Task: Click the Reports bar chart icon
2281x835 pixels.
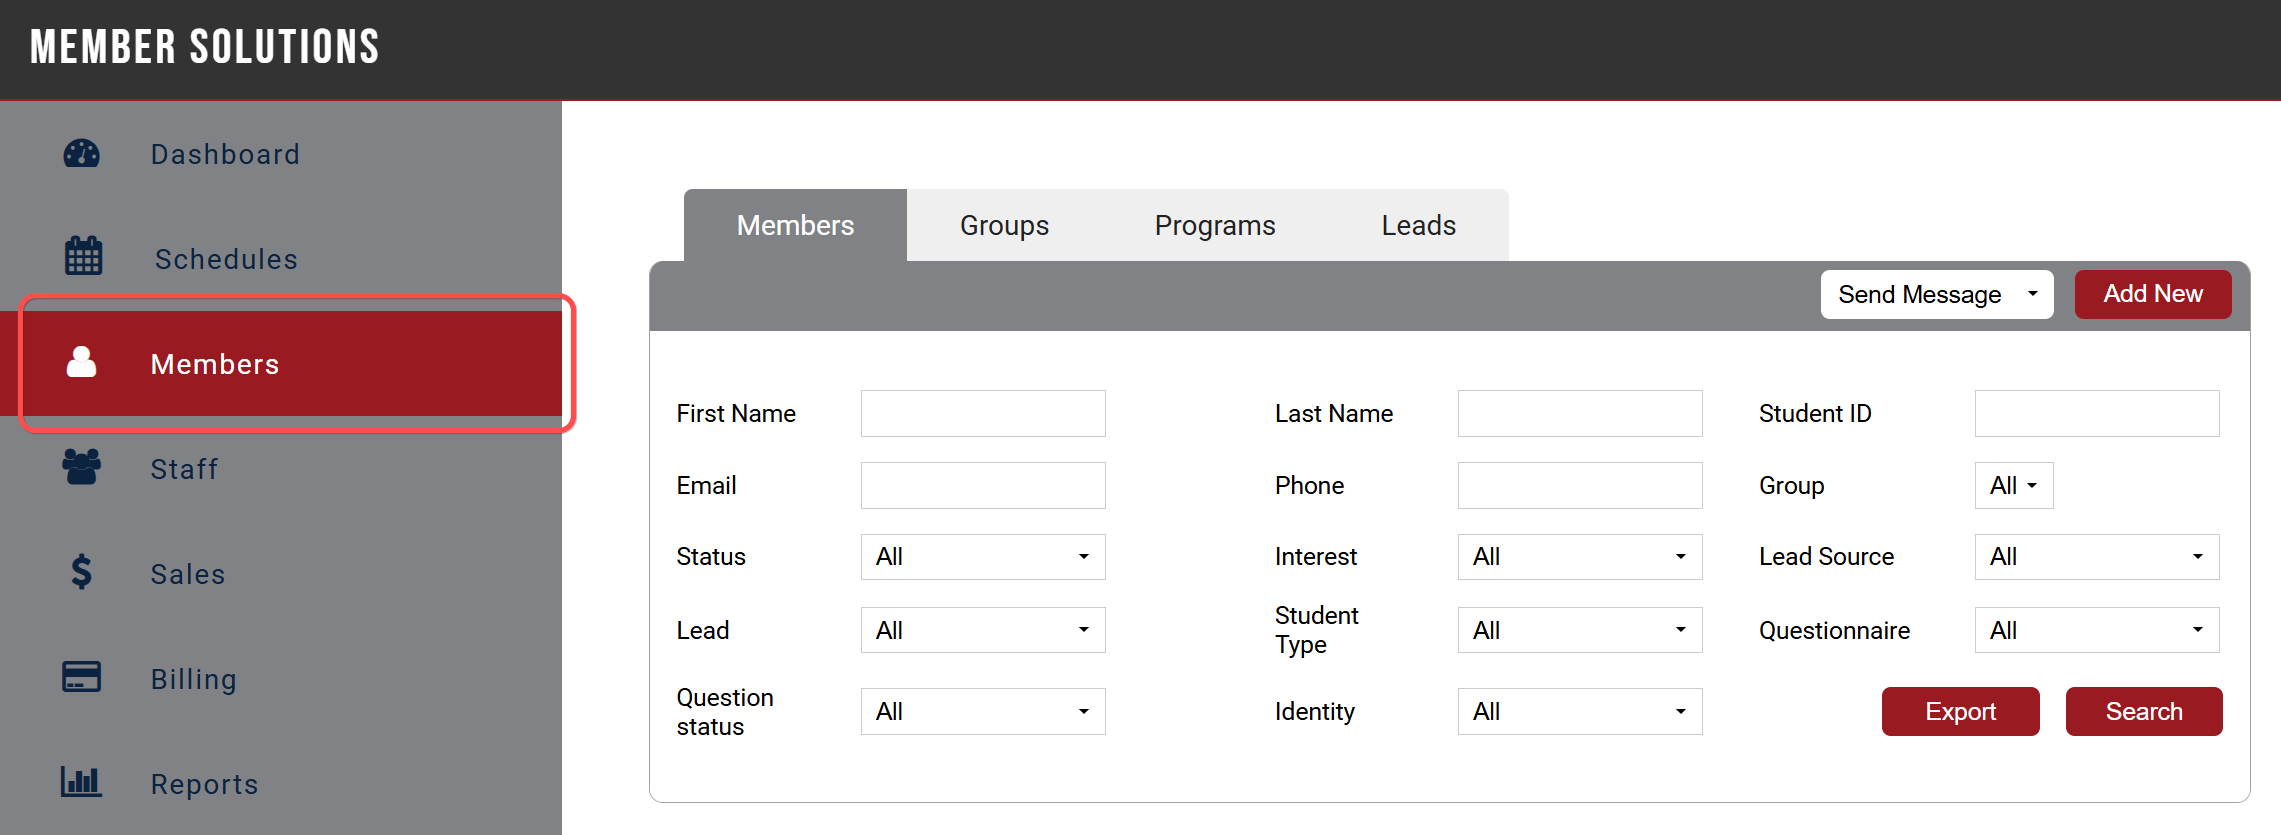Action: (x=81, y=781)
